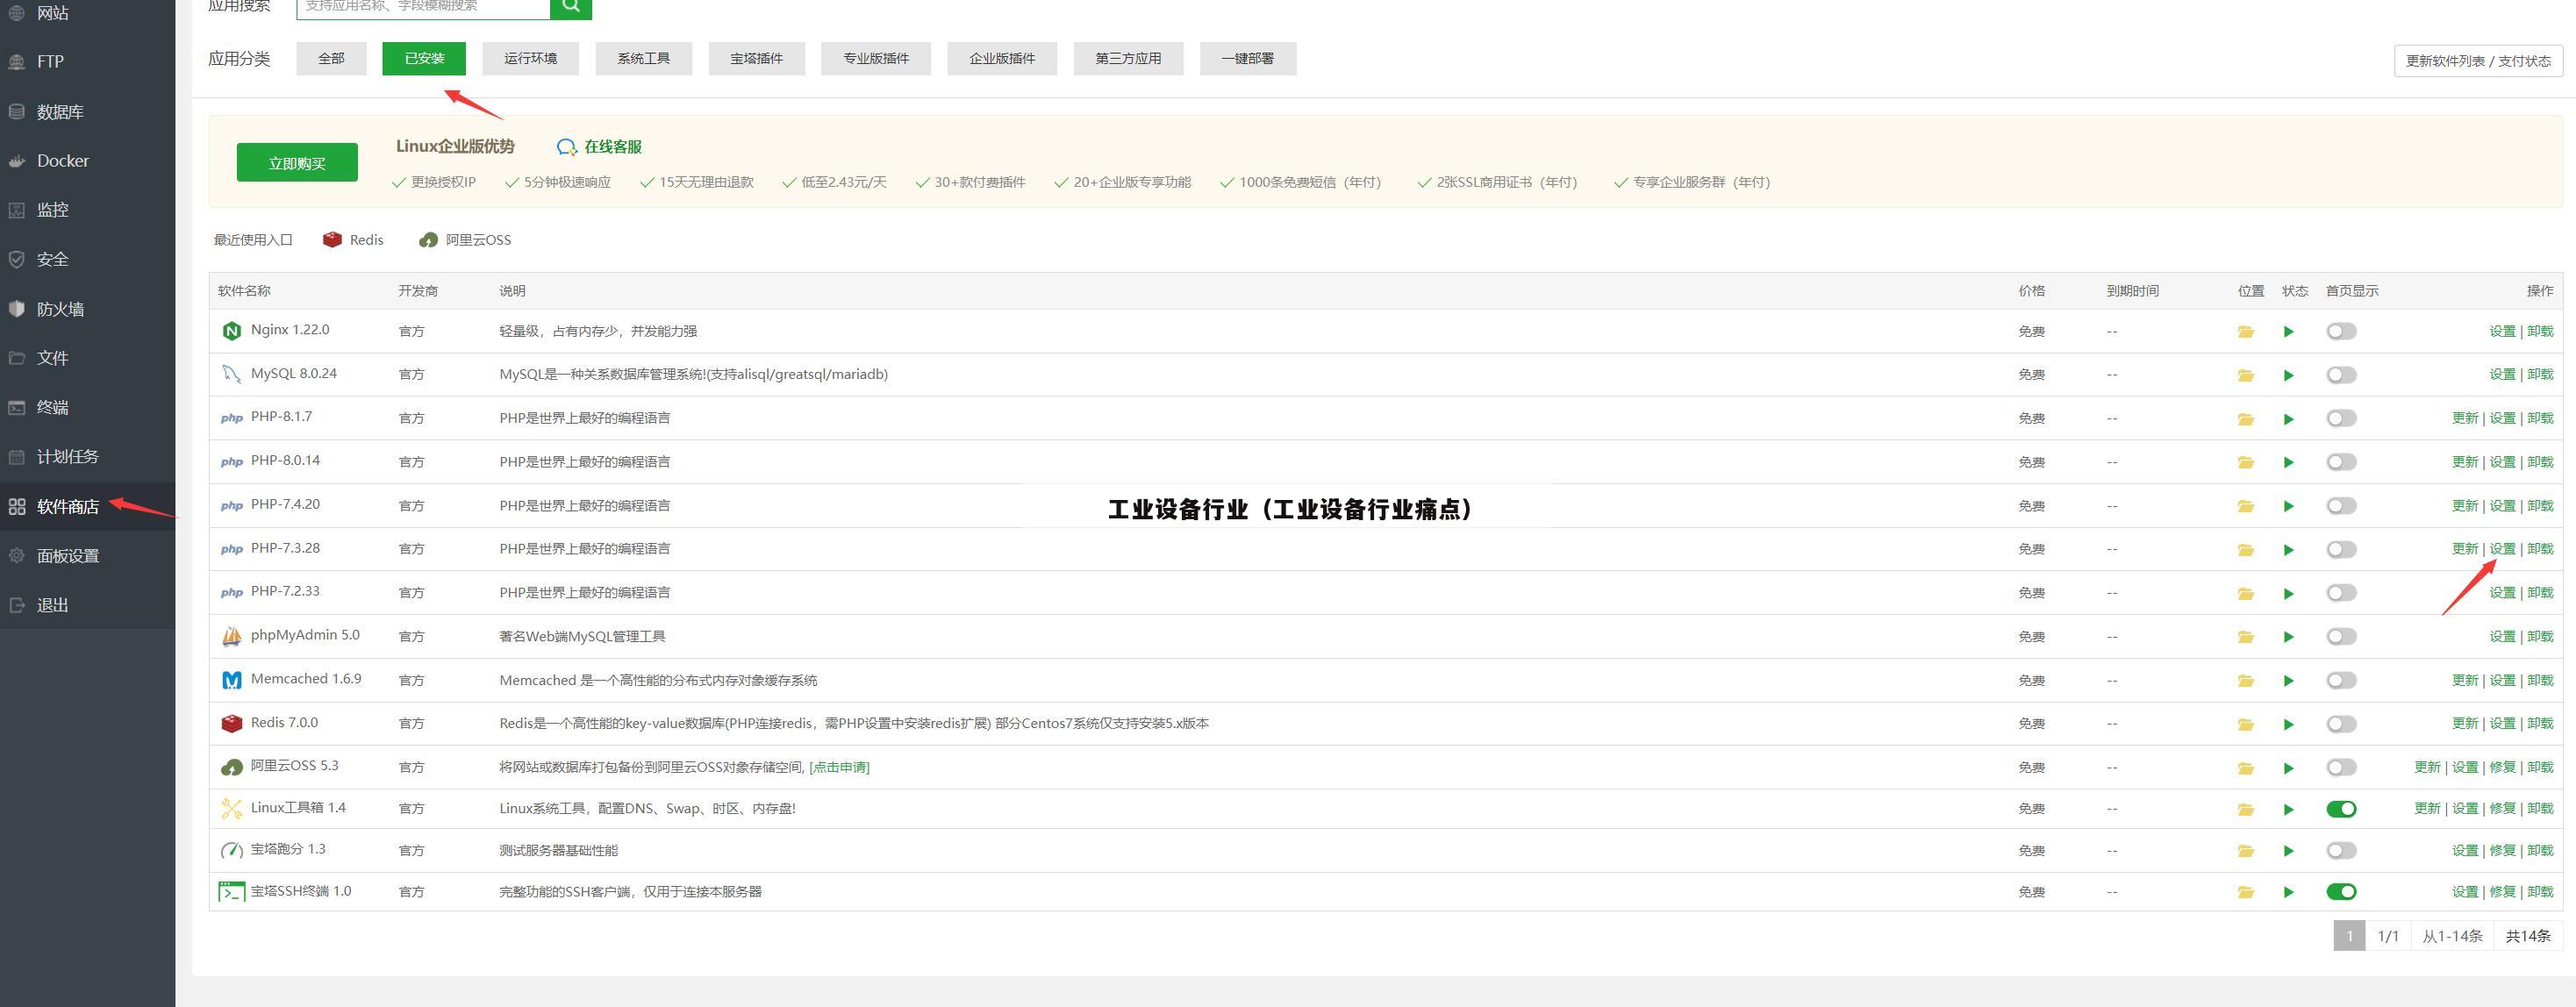Image resolution: width=2576 pixels, height=1007 pixels.
Task: Open the 在线客服 link
Action: click(600, 147)
